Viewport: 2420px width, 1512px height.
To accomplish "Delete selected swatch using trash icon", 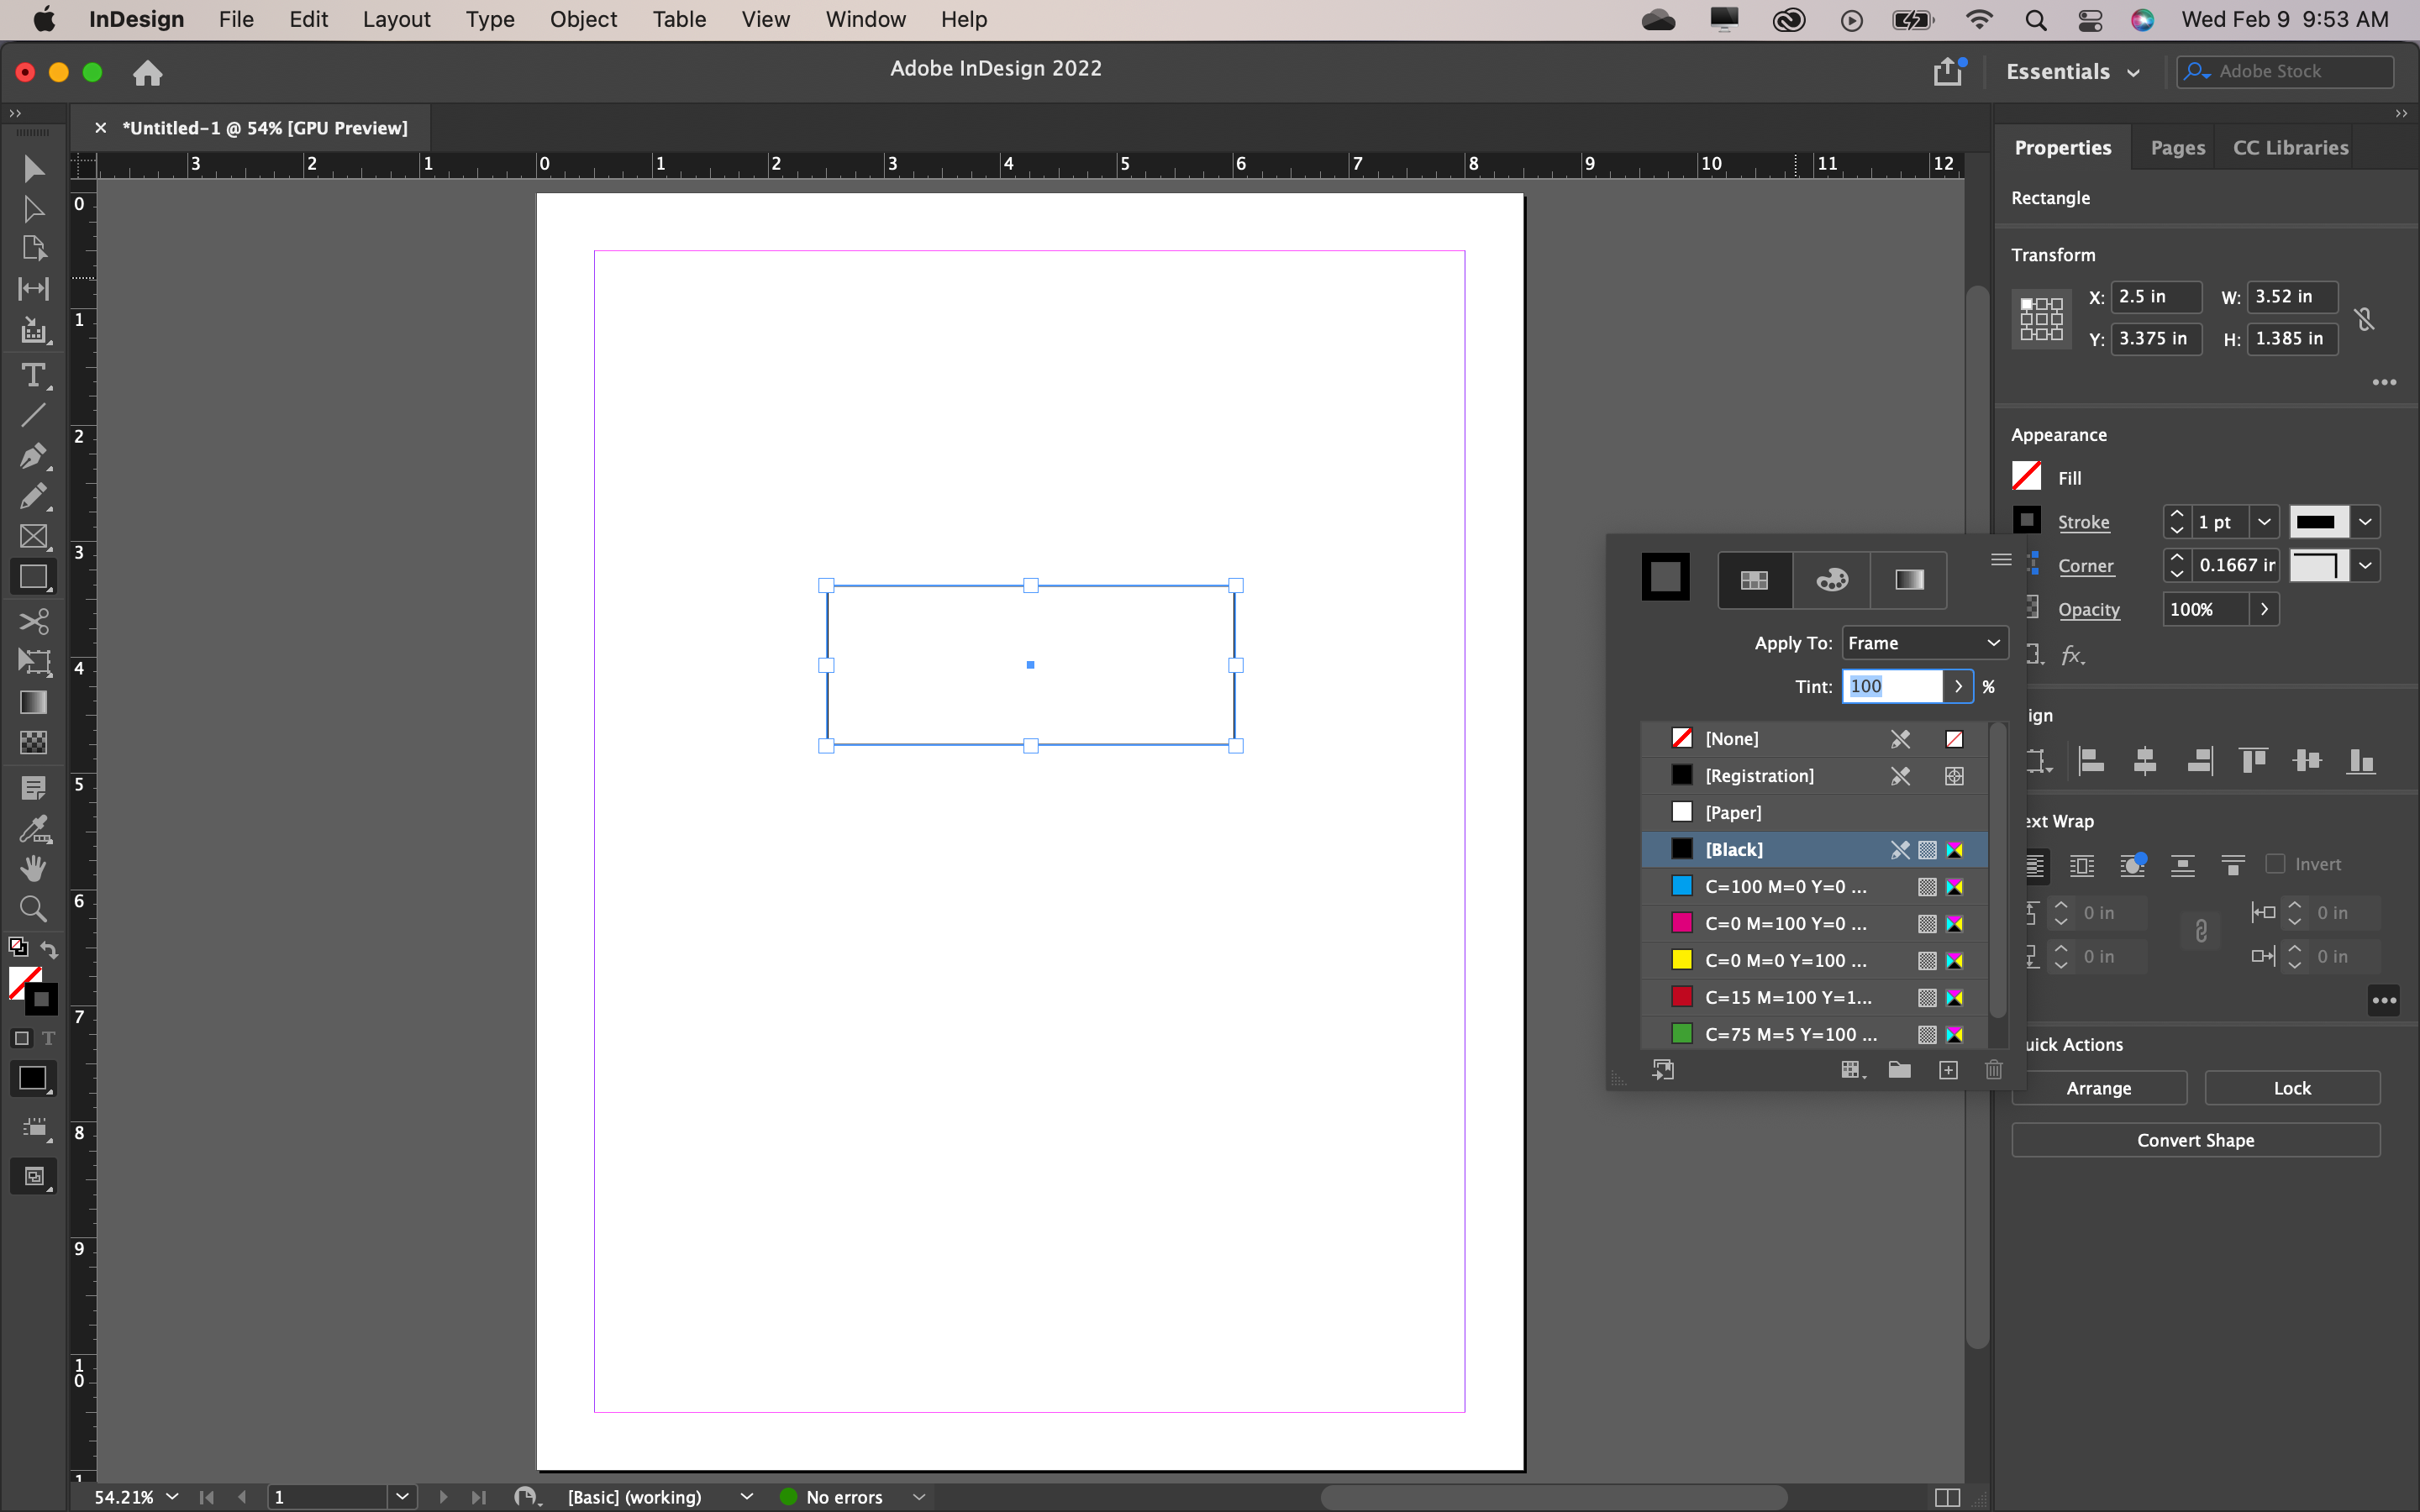I will (1993, 1069).
